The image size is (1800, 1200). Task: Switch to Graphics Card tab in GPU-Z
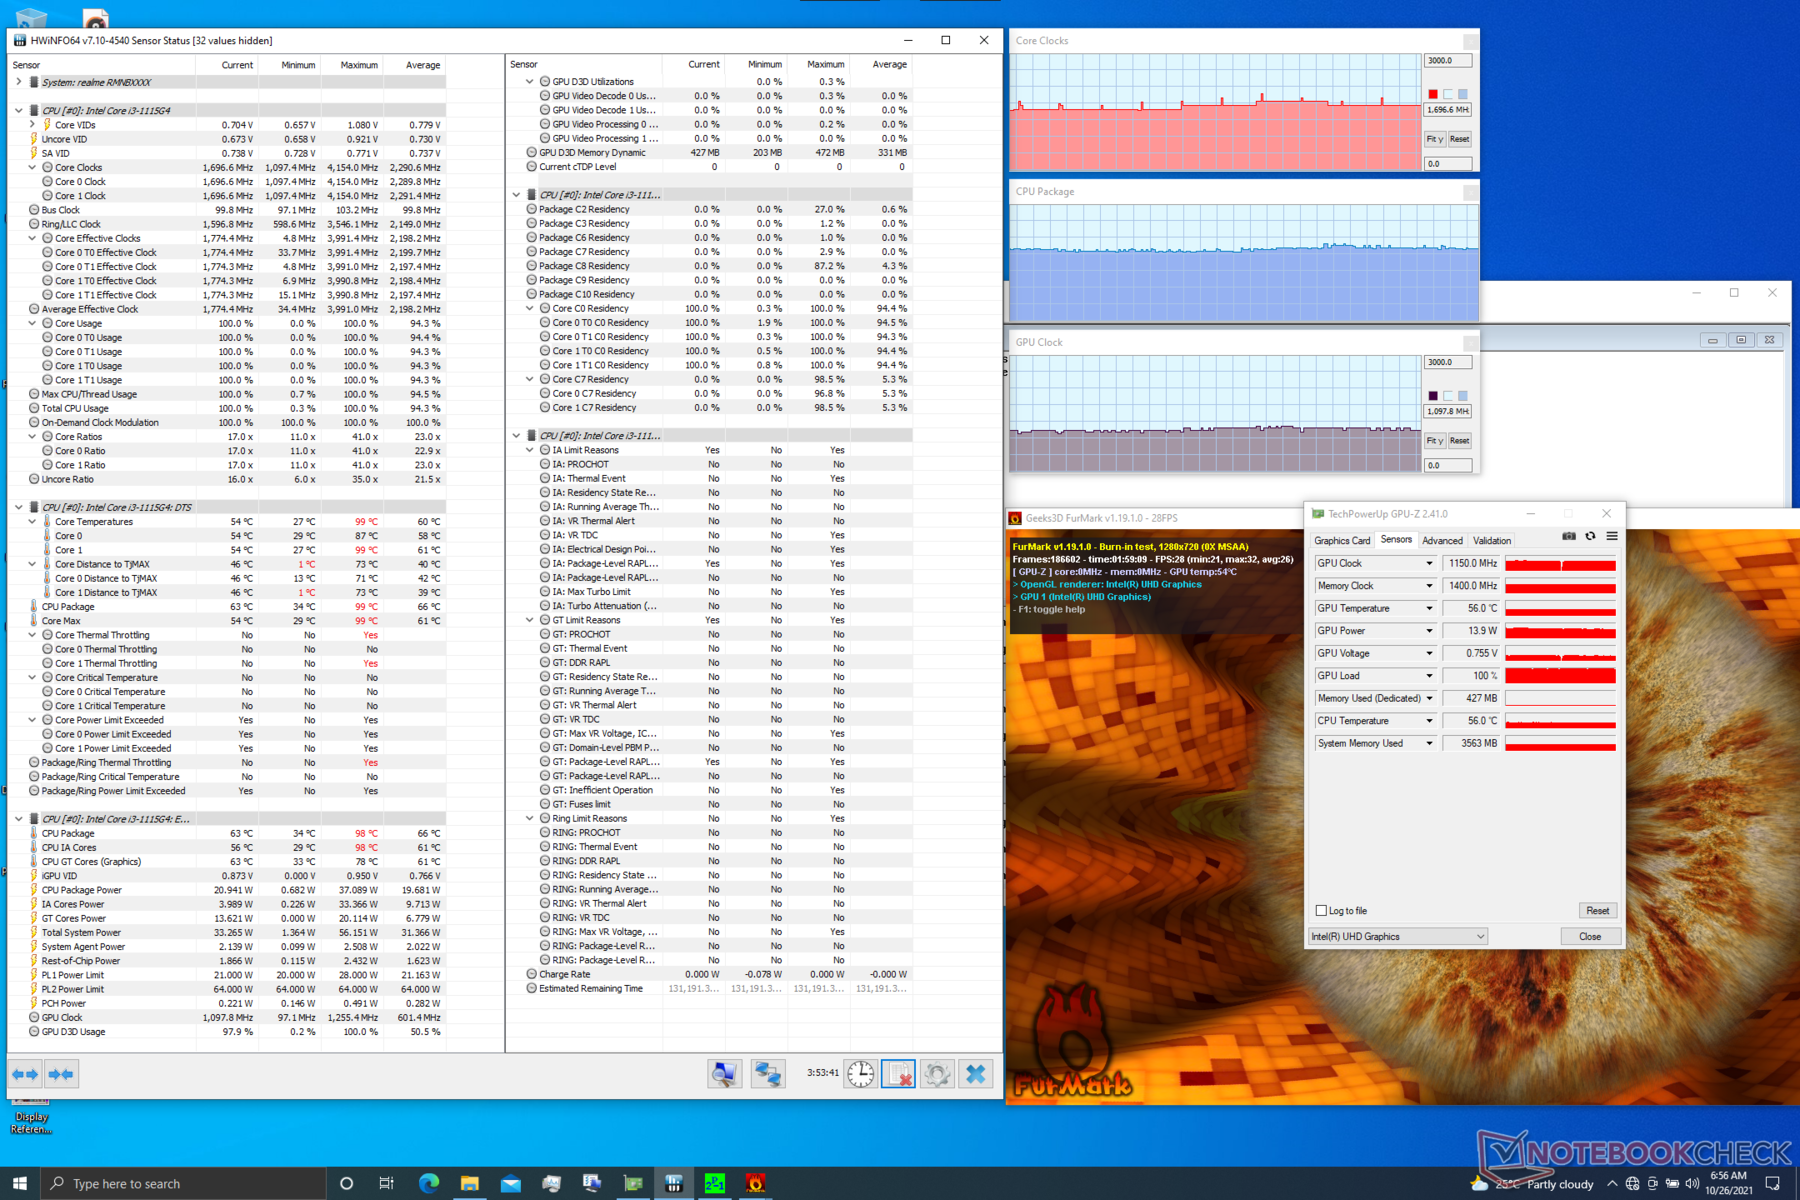pyautogui.click(x=1342, y=541)
